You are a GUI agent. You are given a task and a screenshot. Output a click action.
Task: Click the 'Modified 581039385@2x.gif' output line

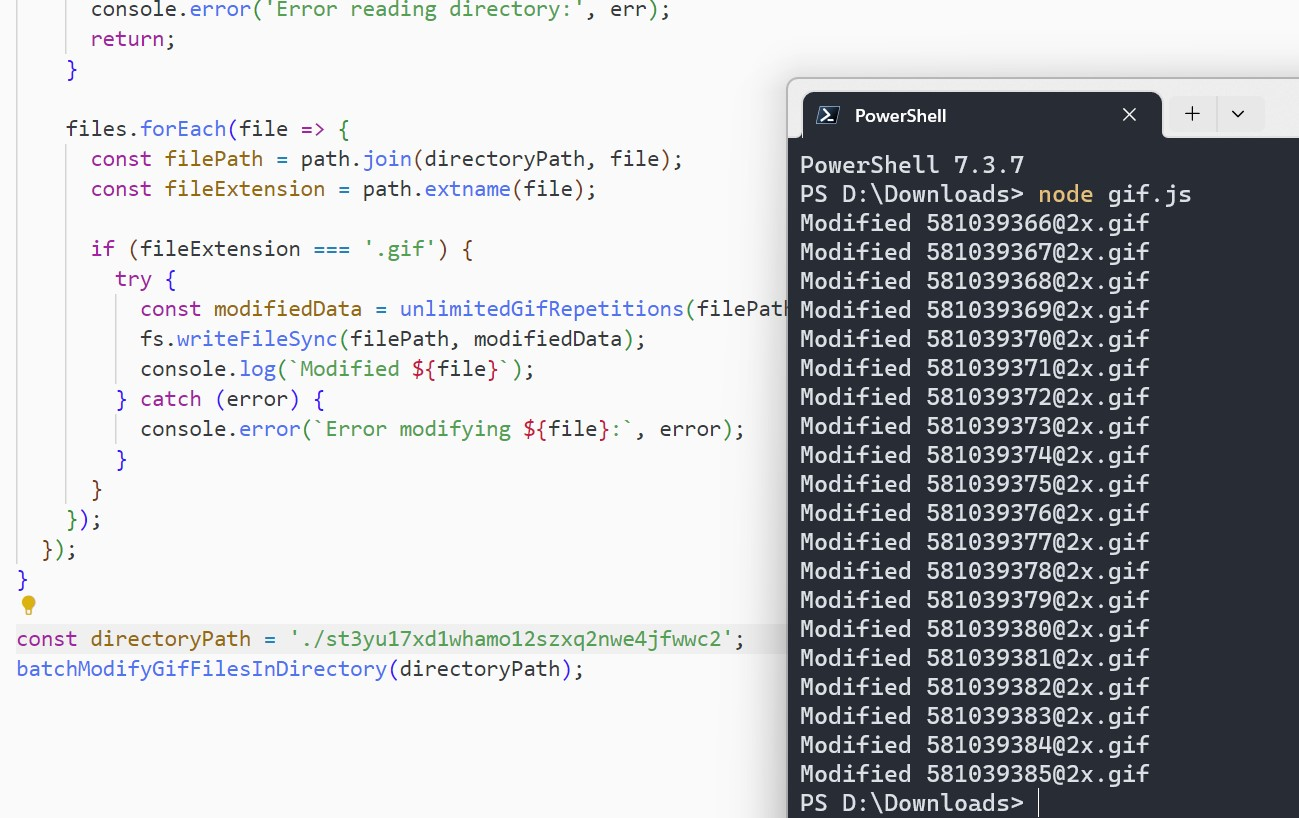coord(974,774)
